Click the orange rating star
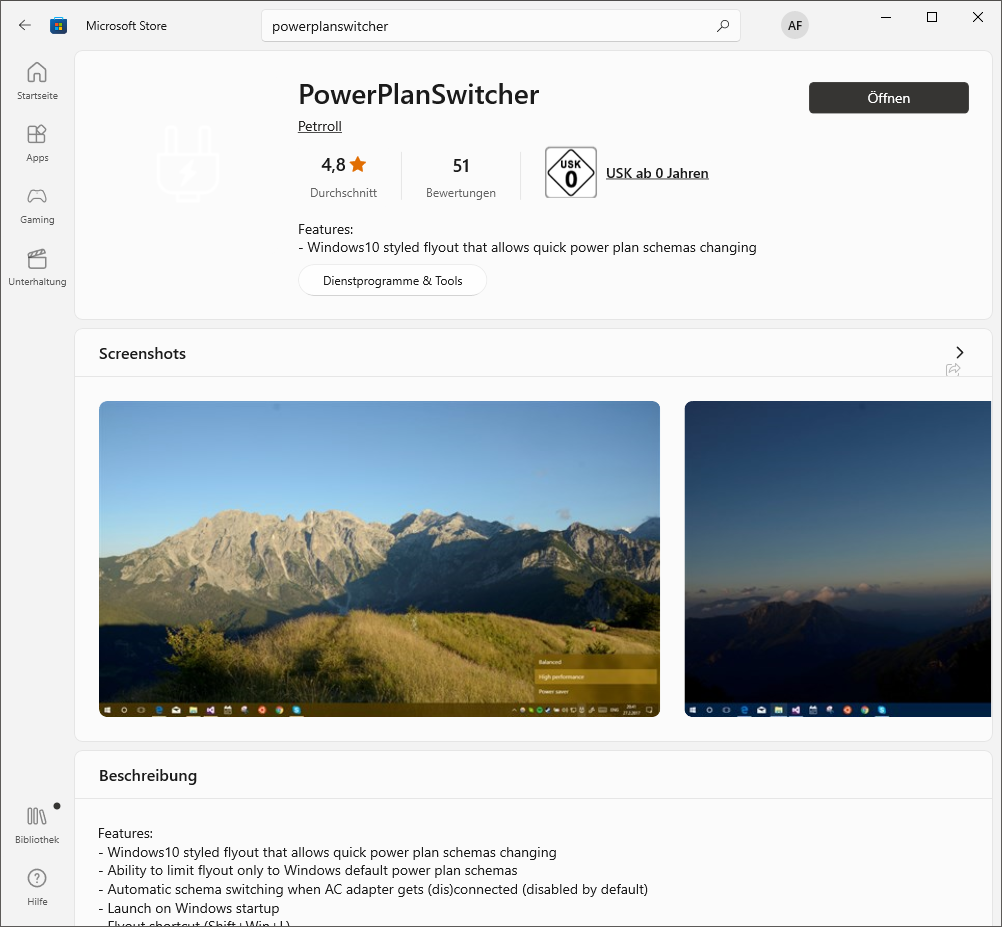The height and width of the screenshot is (927, 1002). tap(358, 164)
